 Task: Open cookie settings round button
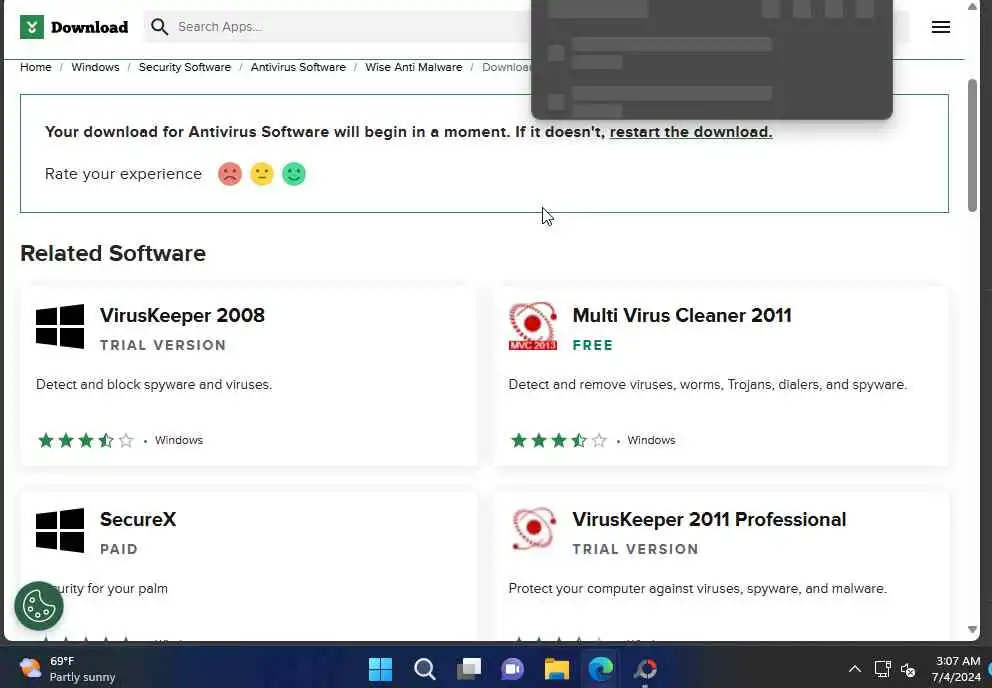pyautogui.click(x=39, y=606)
